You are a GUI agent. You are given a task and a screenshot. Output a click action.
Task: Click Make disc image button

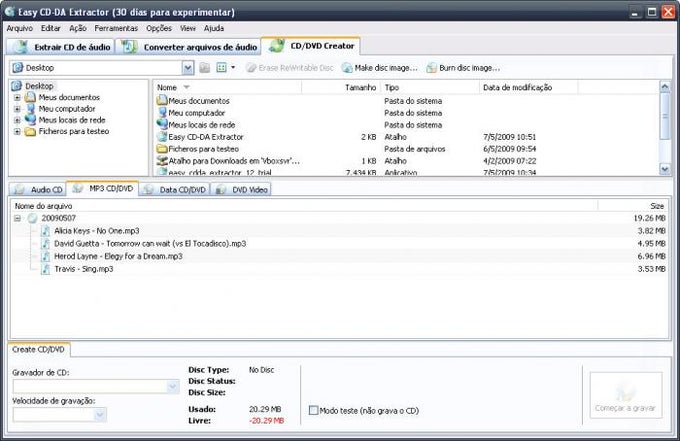379,68
